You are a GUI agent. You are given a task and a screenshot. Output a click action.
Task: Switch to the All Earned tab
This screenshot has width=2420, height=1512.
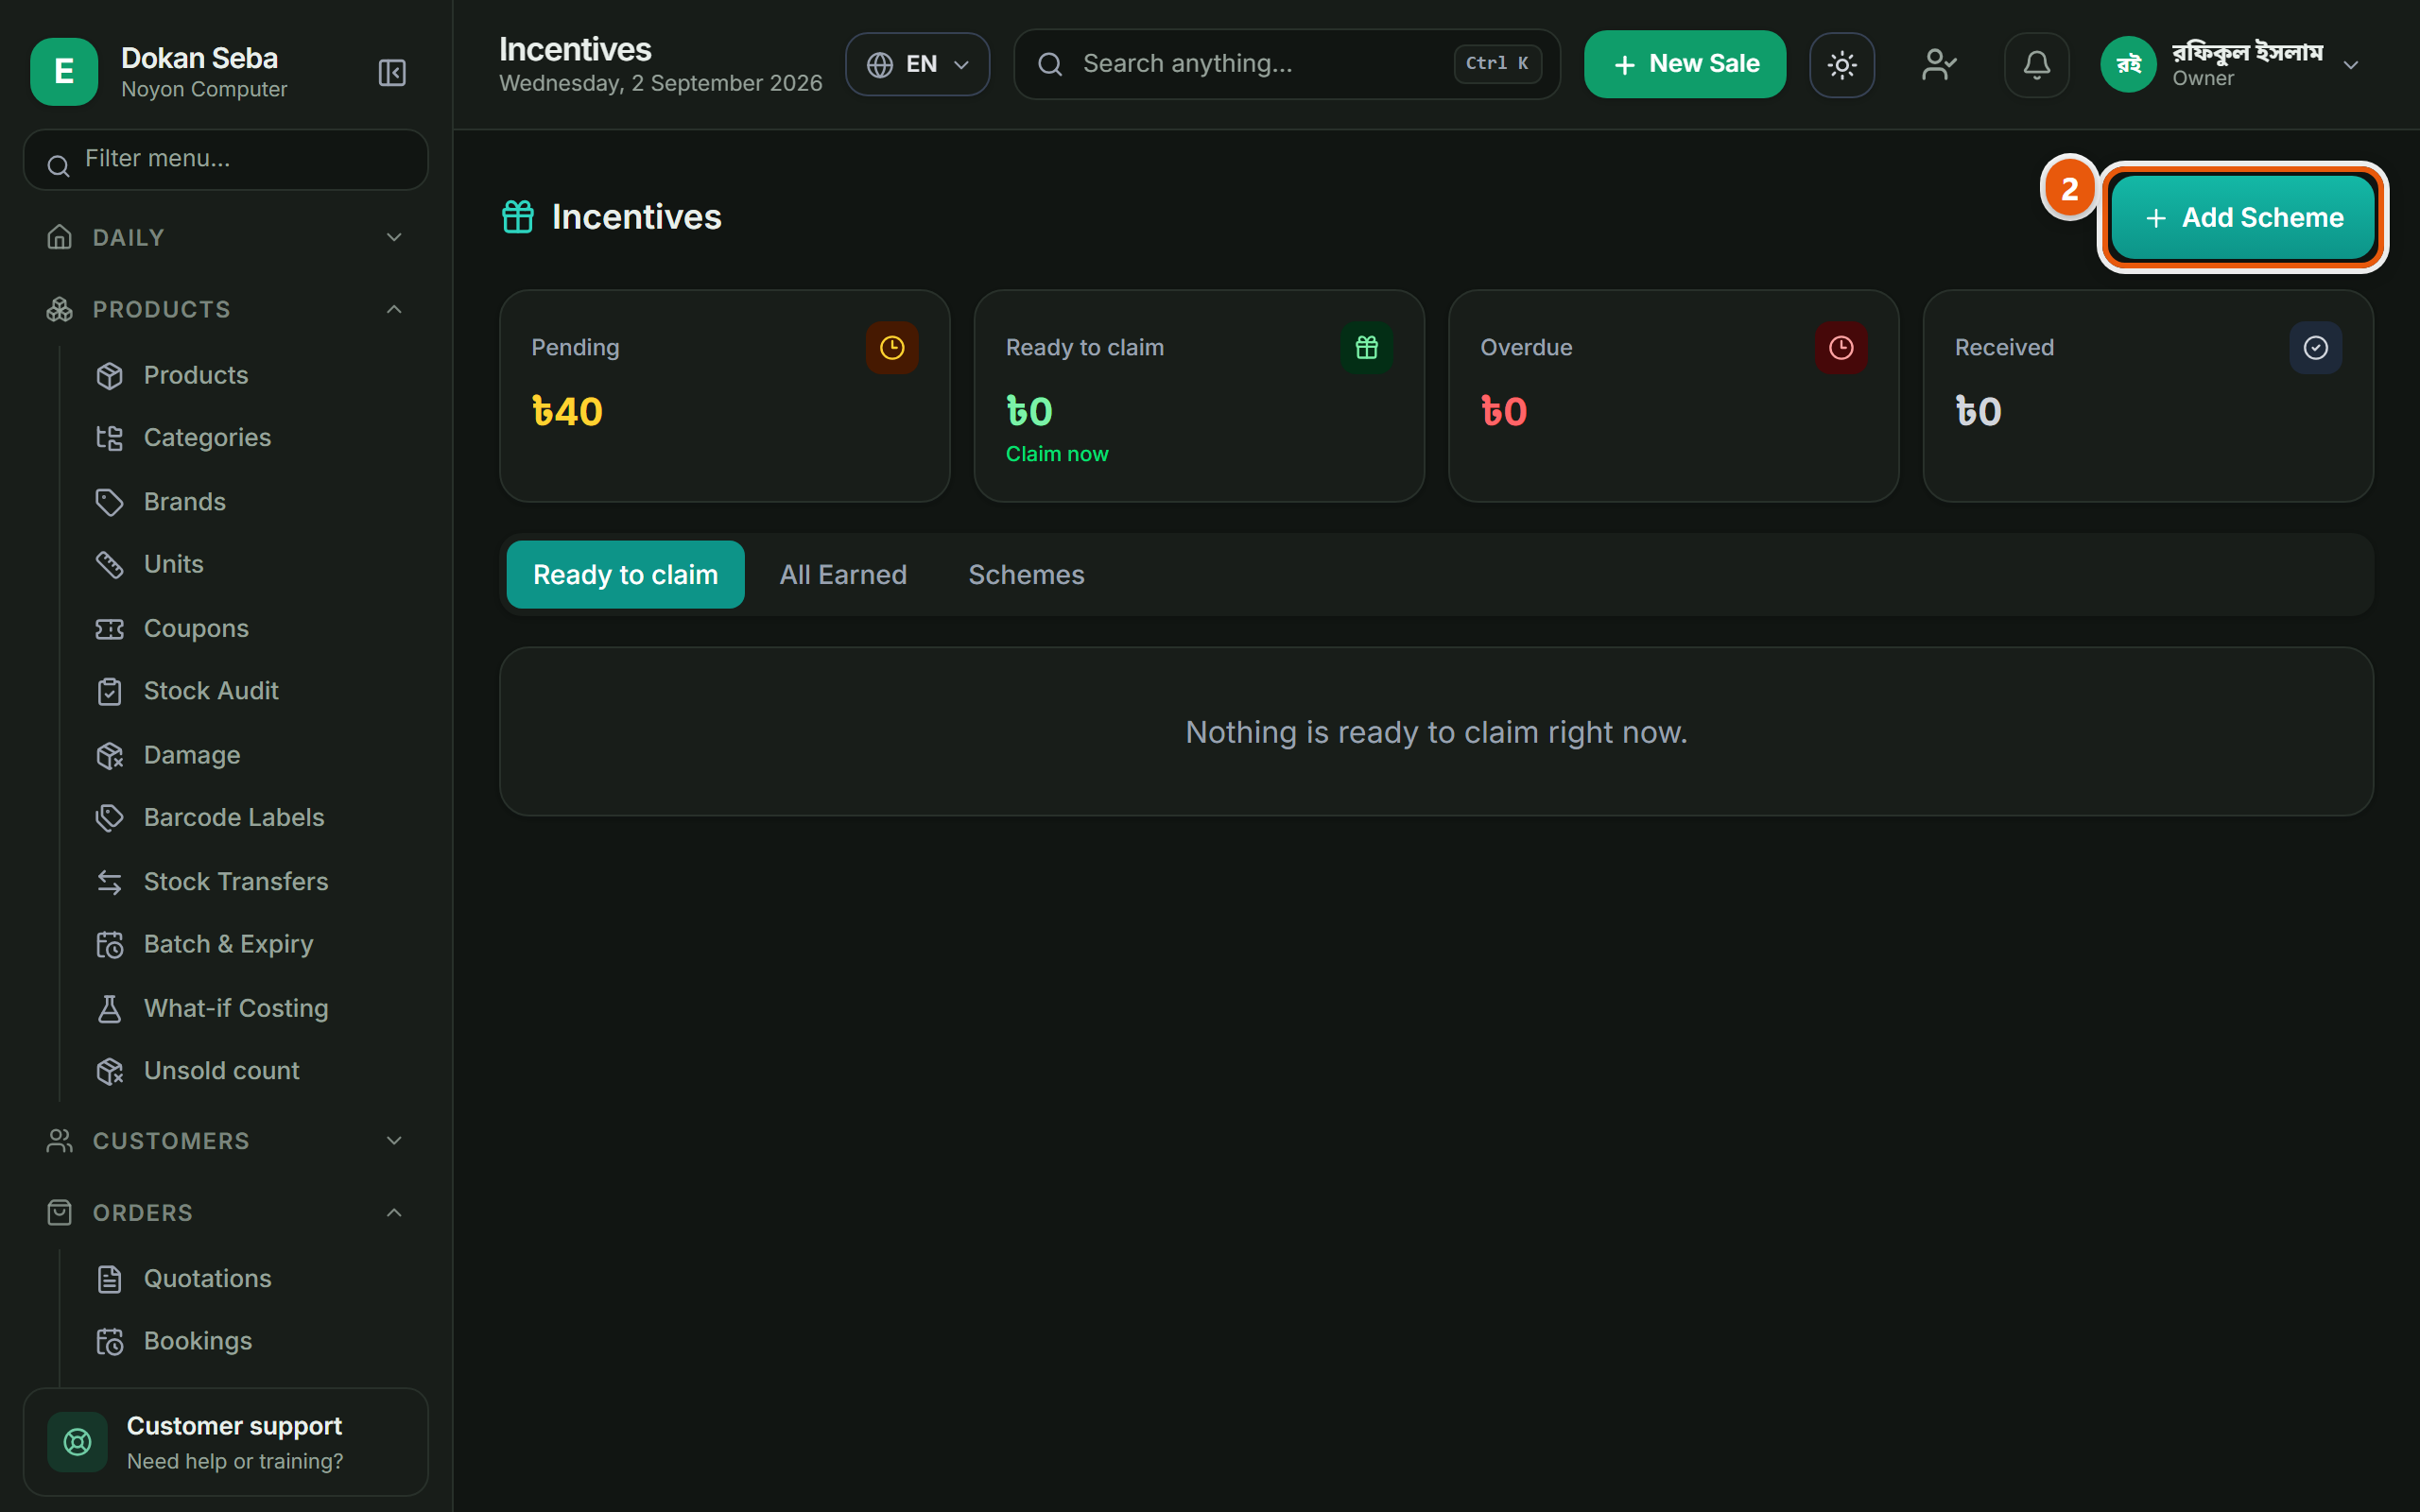click(843, 575)
